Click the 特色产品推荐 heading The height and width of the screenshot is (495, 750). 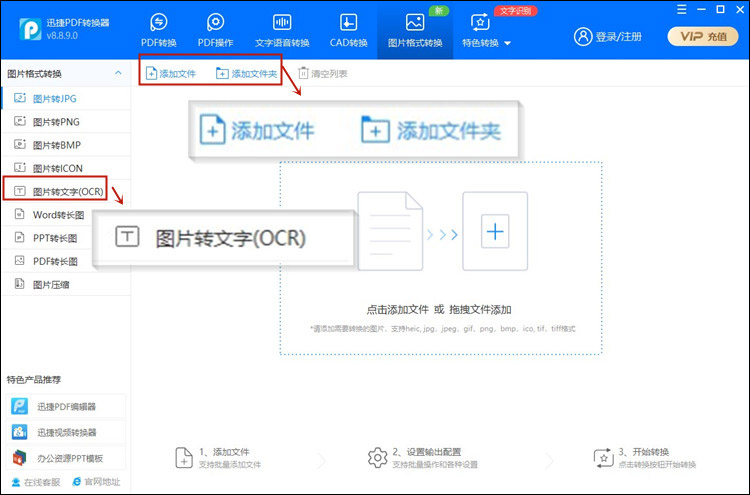point(34,380)
